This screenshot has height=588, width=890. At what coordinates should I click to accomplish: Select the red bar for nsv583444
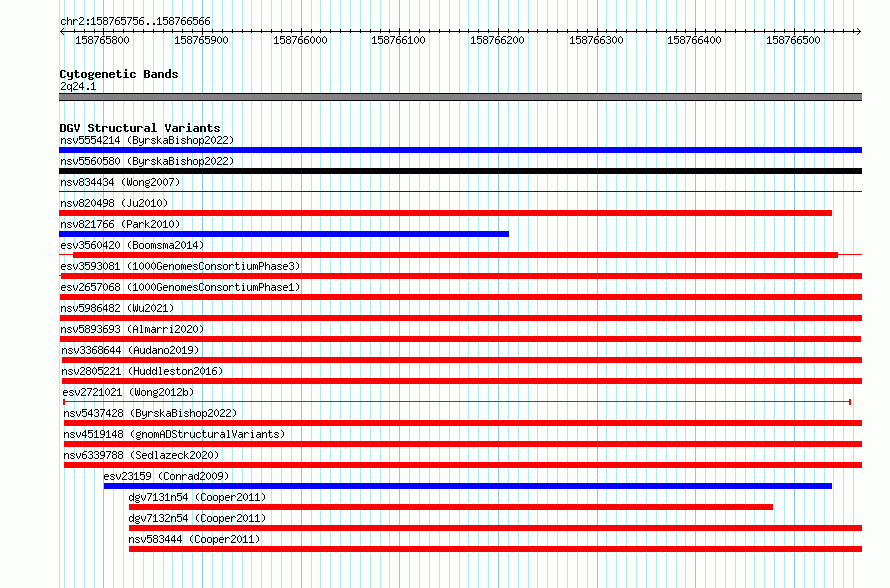(x=496, y=549)
